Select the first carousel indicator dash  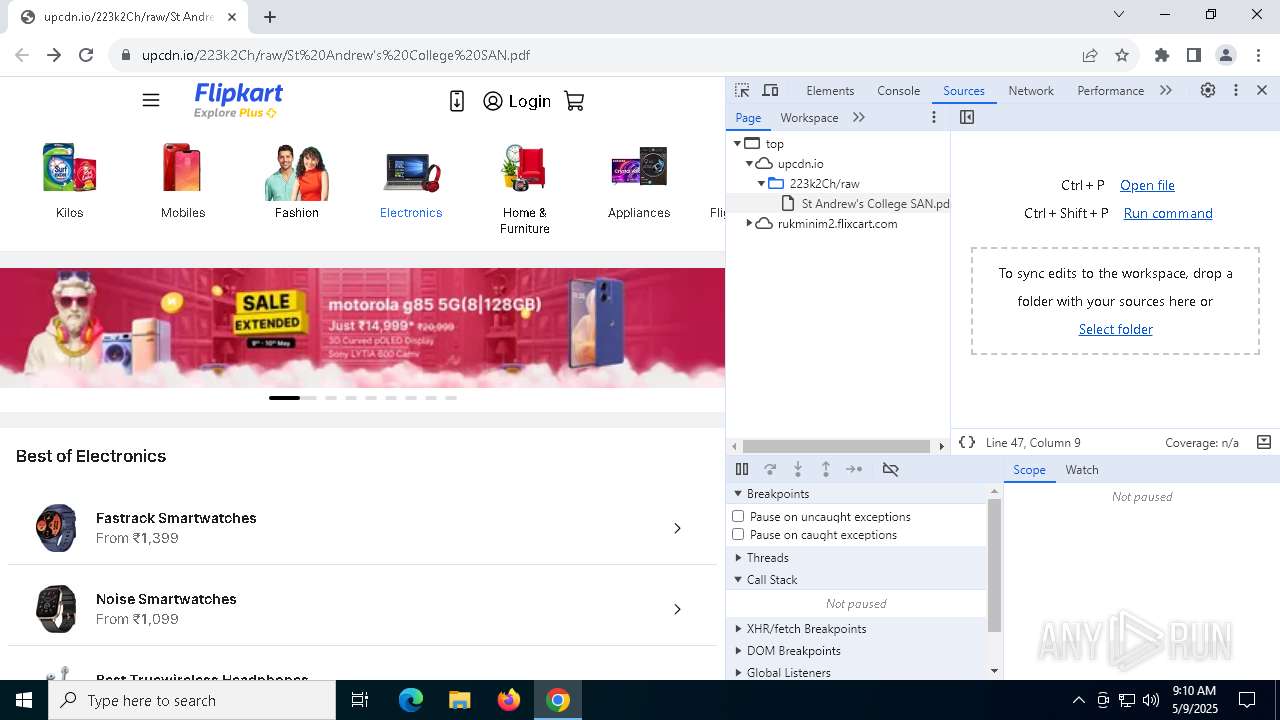point(284,398)
